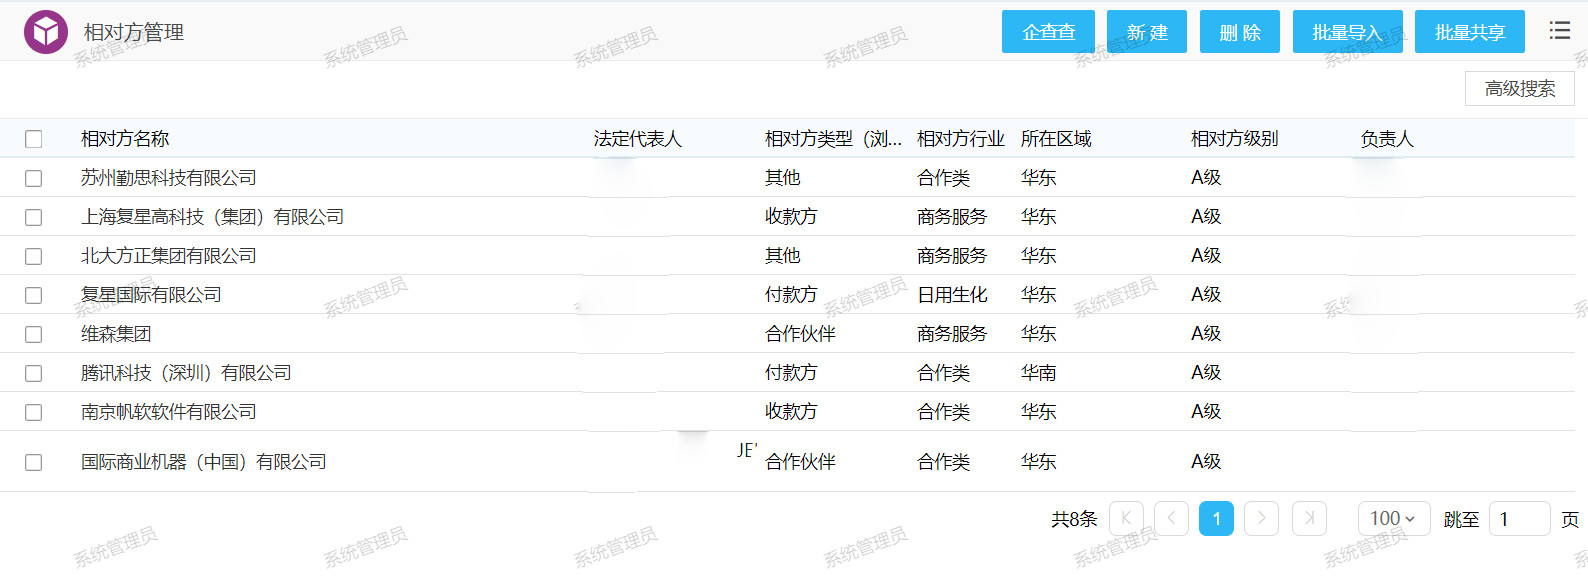The image size is (1588, 585).
Task: Jump to the last page arrow
Action: coord(1309,518)
